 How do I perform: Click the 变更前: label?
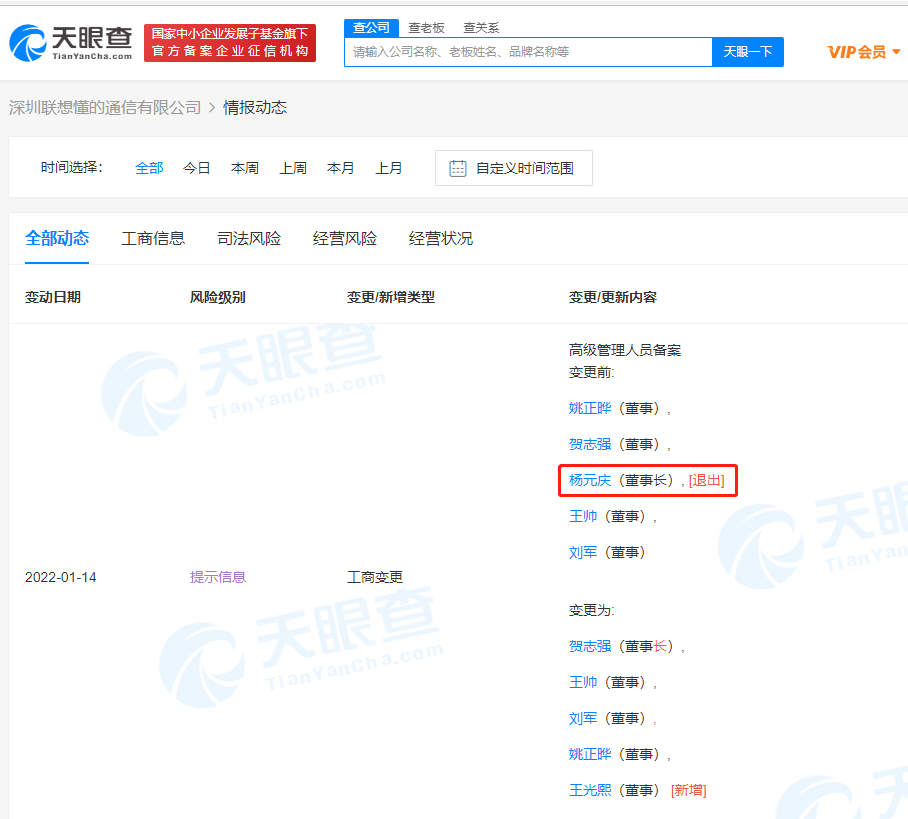[591, 372]
